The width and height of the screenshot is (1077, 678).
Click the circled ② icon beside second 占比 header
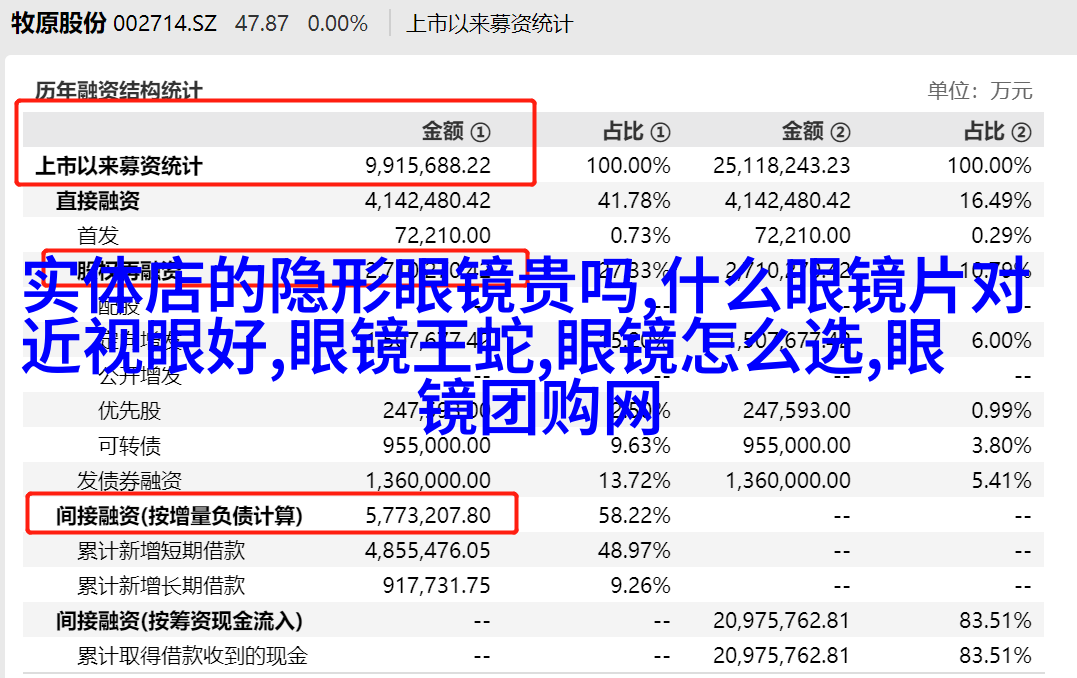pos(1020,132)
